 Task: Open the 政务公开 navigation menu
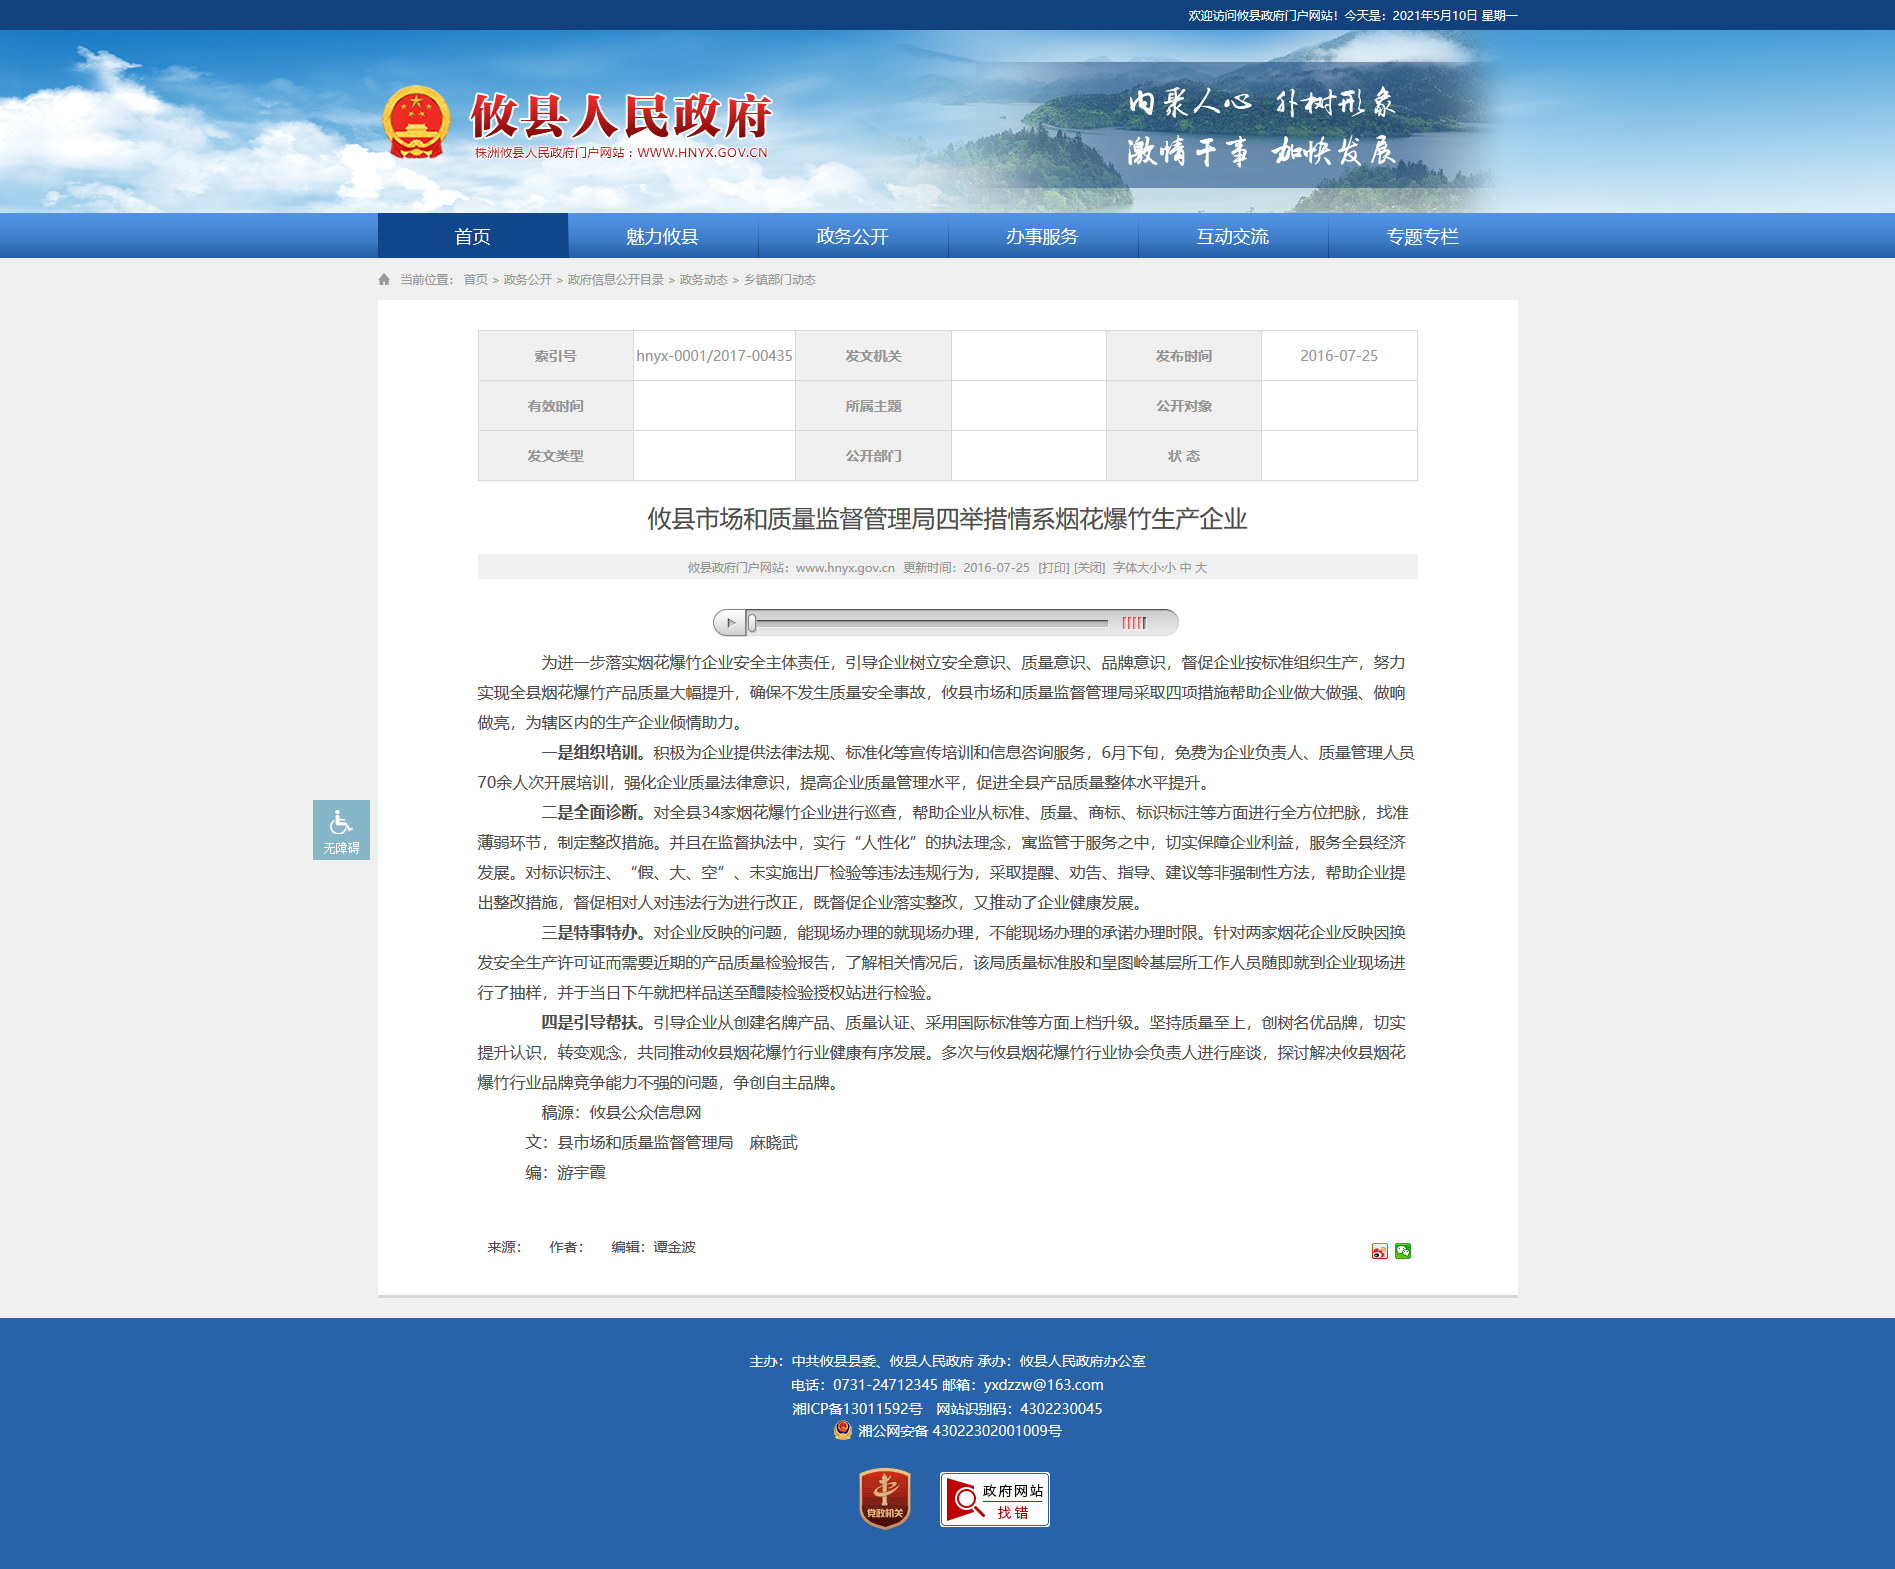tap(853, 236)
